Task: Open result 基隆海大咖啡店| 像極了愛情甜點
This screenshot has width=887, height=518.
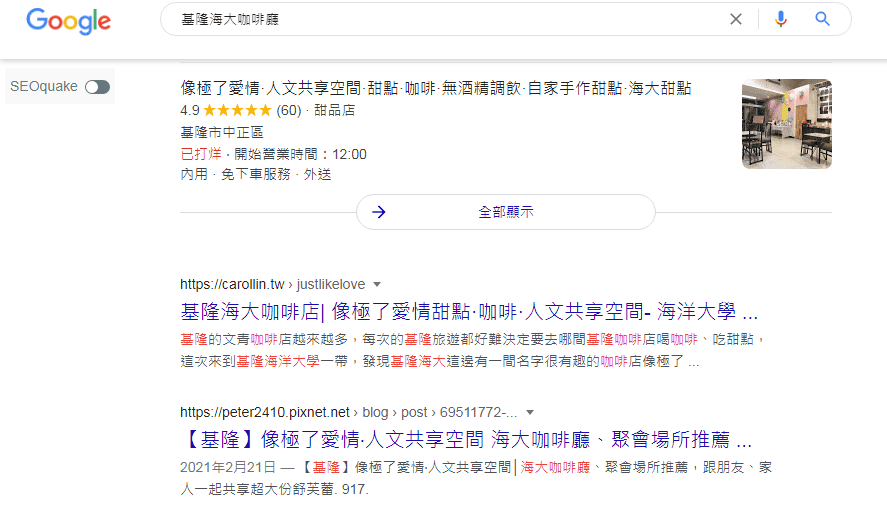Action: click(469, 312)
